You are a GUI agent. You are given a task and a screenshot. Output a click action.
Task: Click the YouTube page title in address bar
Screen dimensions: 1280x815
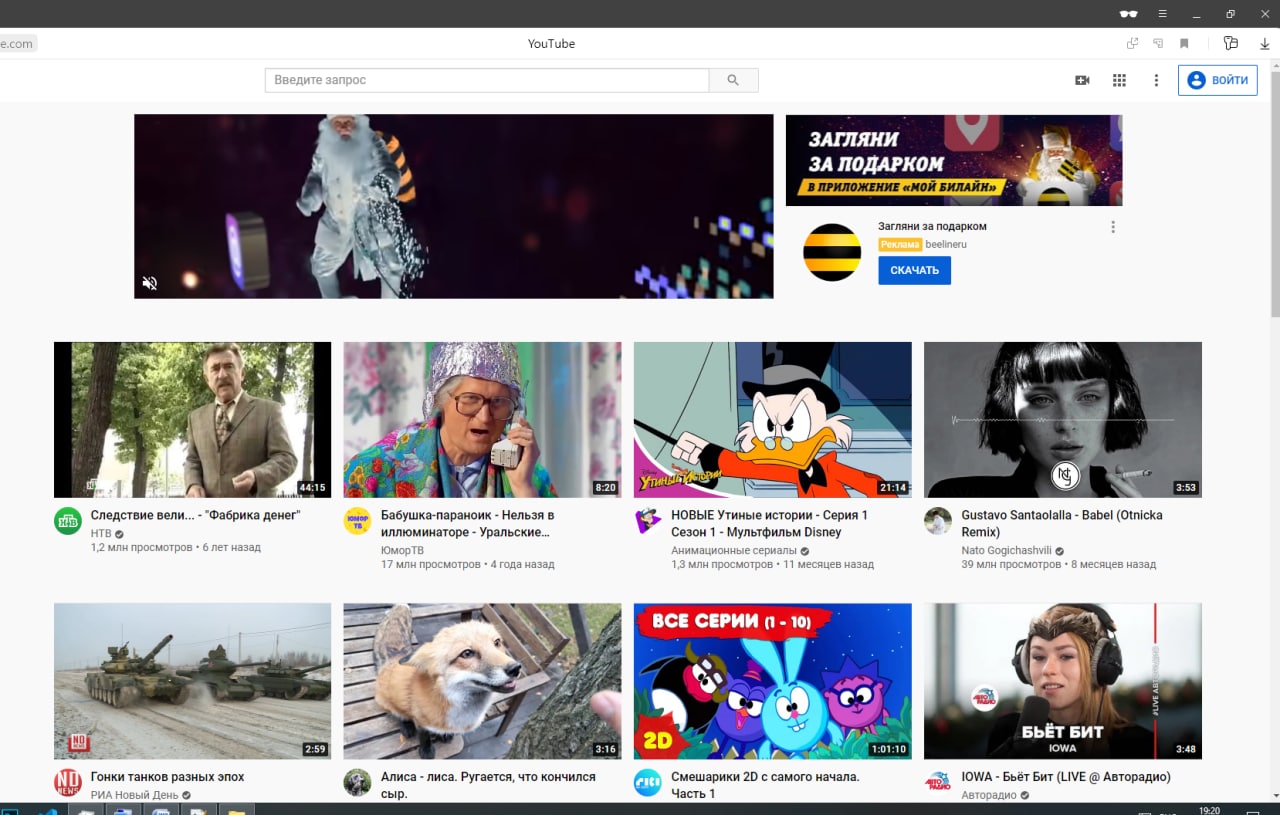tap(551, 44)
